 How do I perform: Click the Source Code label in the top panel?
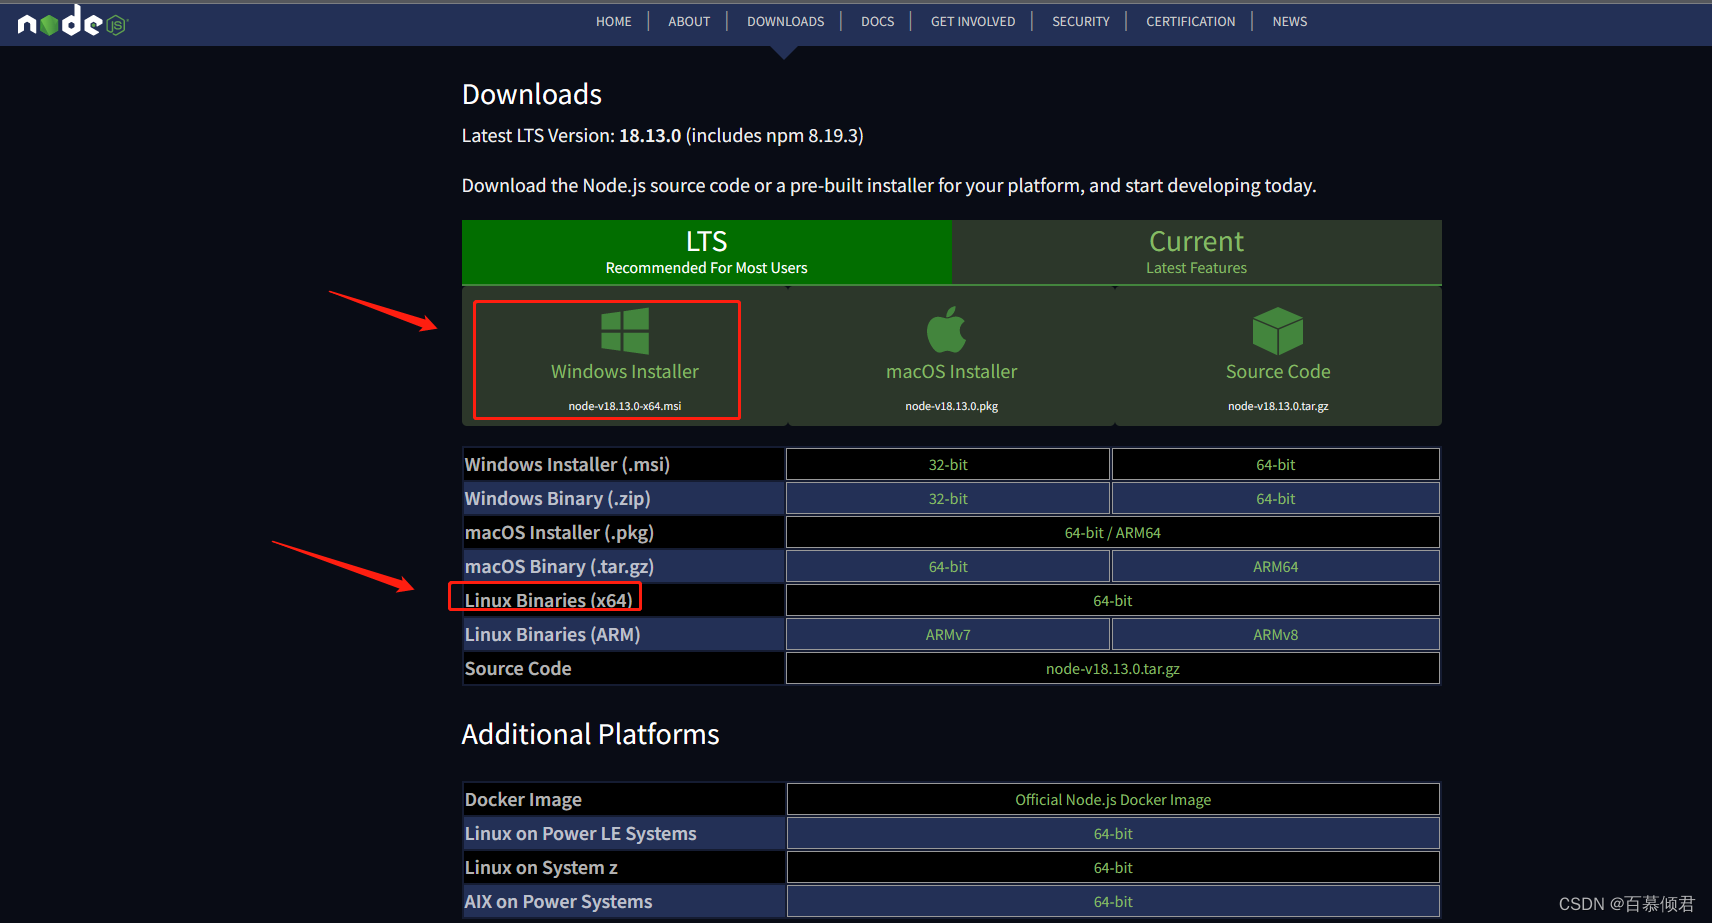(x=1278, y=371)
